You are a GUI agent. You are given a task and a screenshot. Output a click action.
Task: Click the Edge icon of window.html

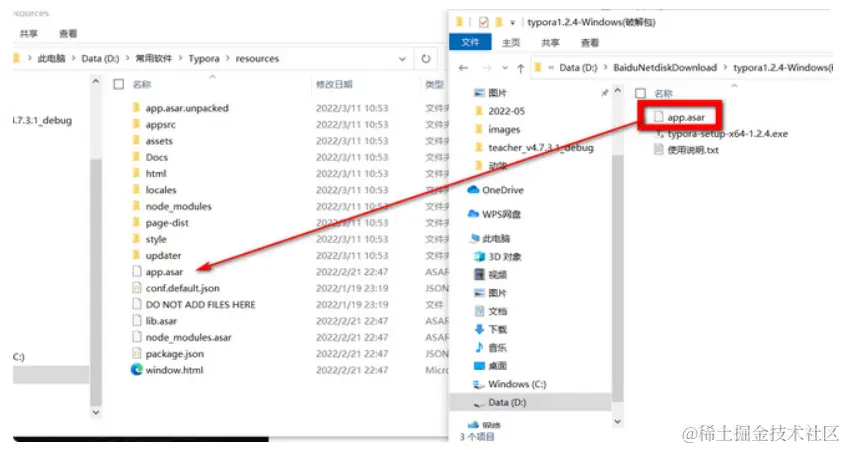pyautogui.click(x=137, y=370)
